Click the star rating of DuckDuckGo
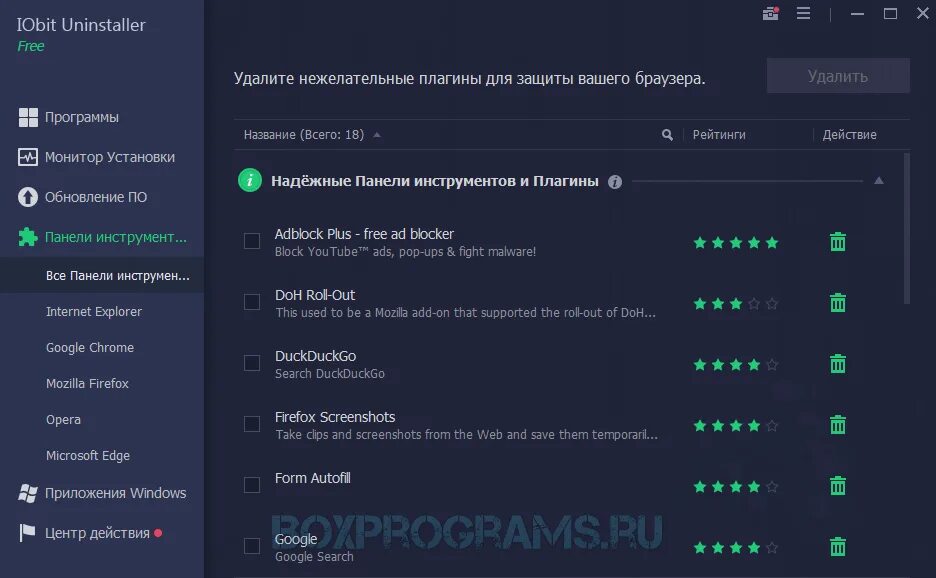This screenshot has width=936, height=578. (736, 364)
